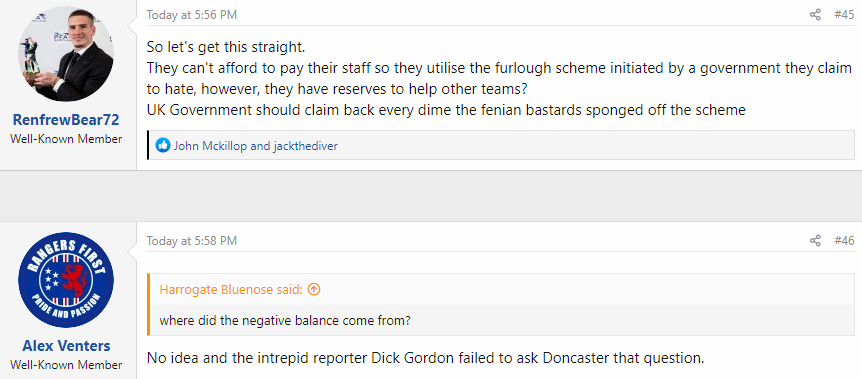View Alex Venters user profile
The width and height of the screenshot is (862, 379).
pyautogui.click(x=66, y=346)
